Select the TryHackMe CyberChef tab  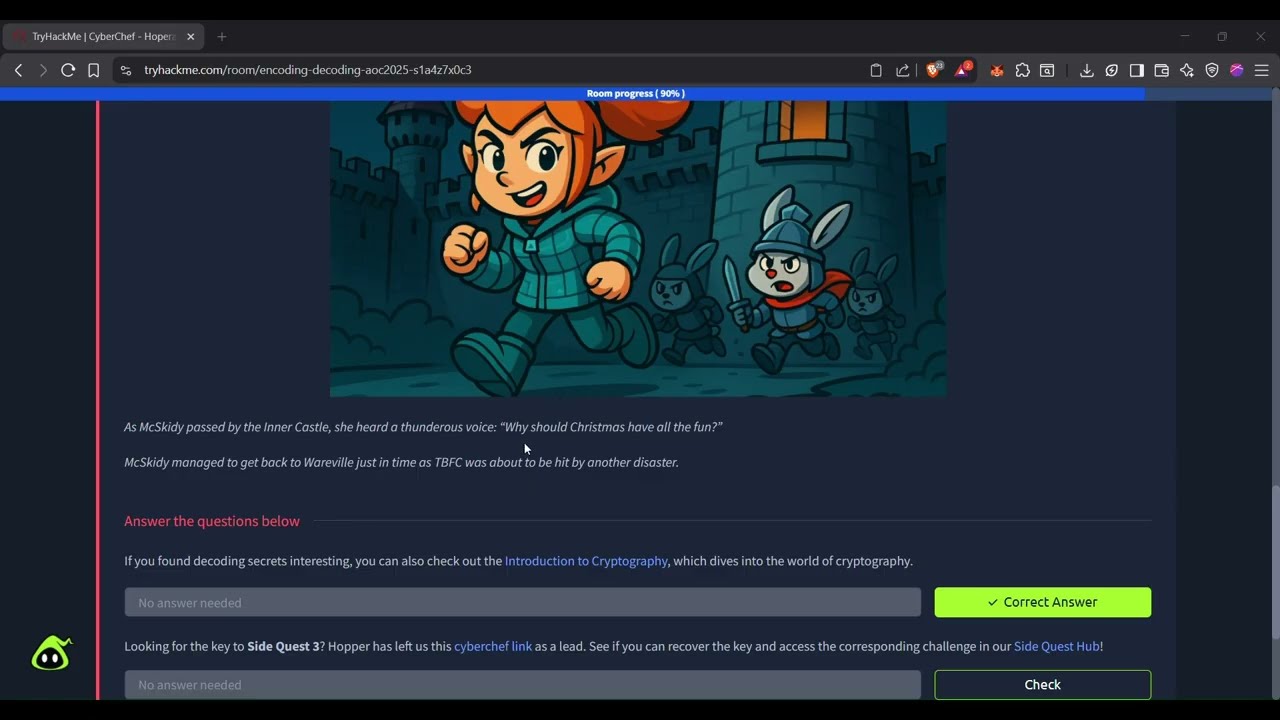[103, 36]
